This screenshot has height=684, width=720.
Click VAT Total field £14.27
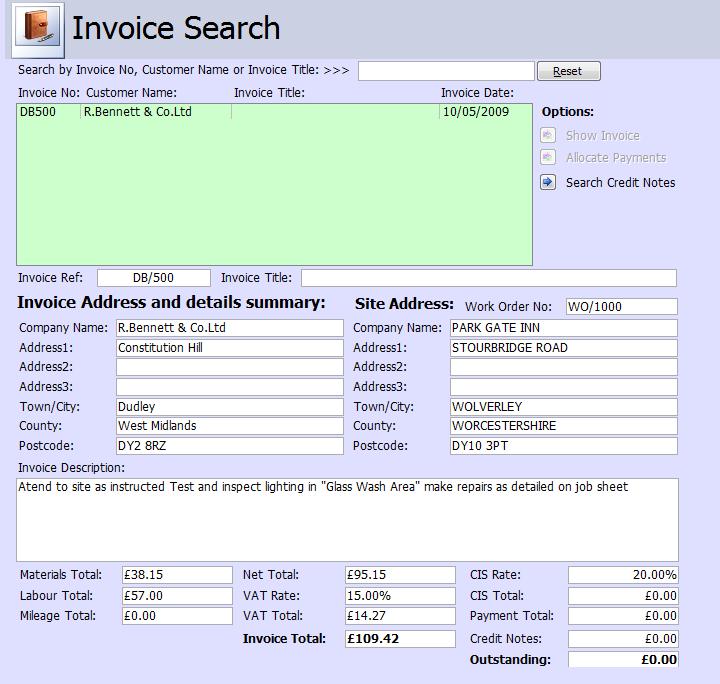click(400, 616)
